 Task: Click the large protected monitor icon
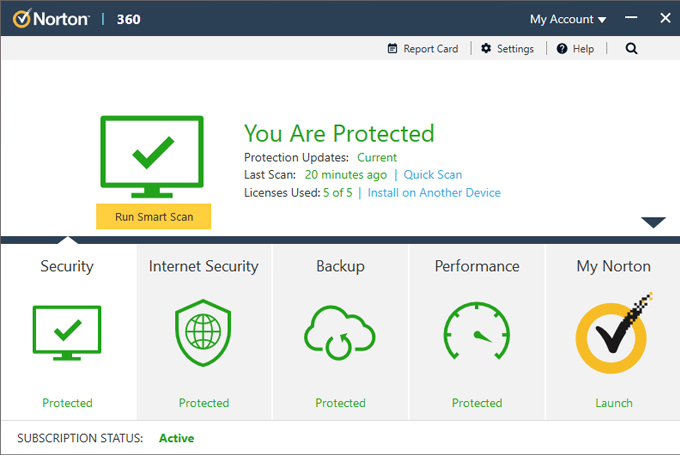click(x=152, y=156)
